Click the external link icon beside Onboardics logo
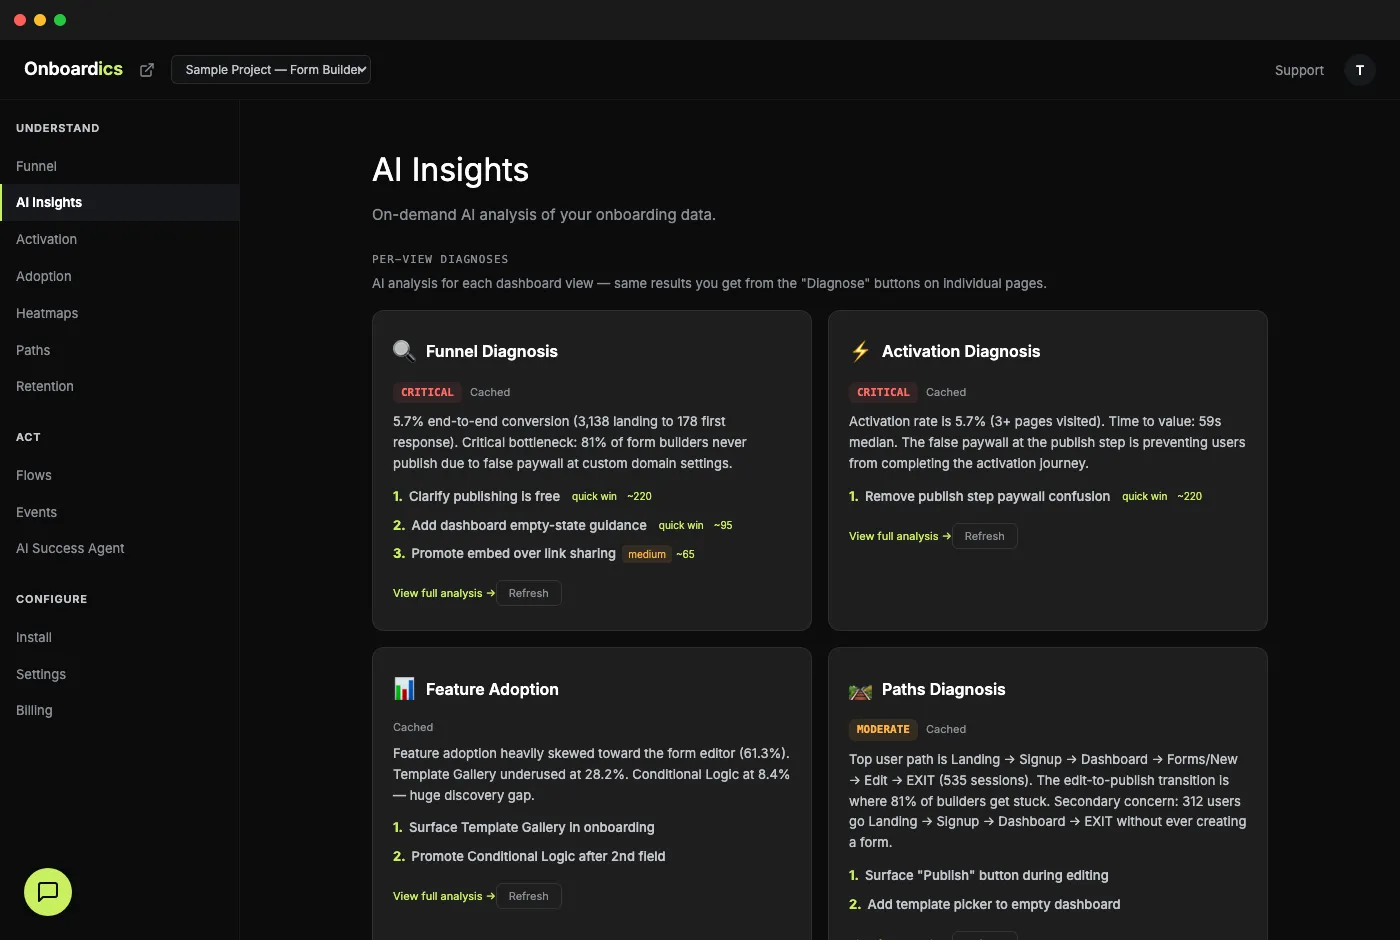1400x940 pixels. pyautogui.click(x=146, y=69)
